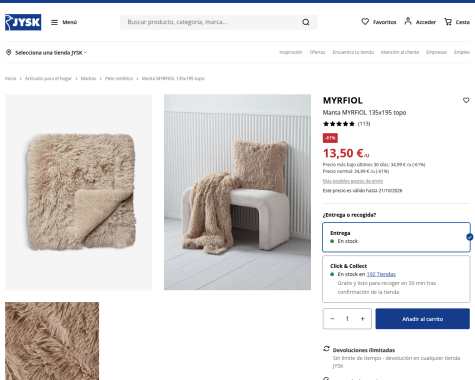Open the Inspiración menu item
This screenshot has height=380, width=475.
click(291, 52)
